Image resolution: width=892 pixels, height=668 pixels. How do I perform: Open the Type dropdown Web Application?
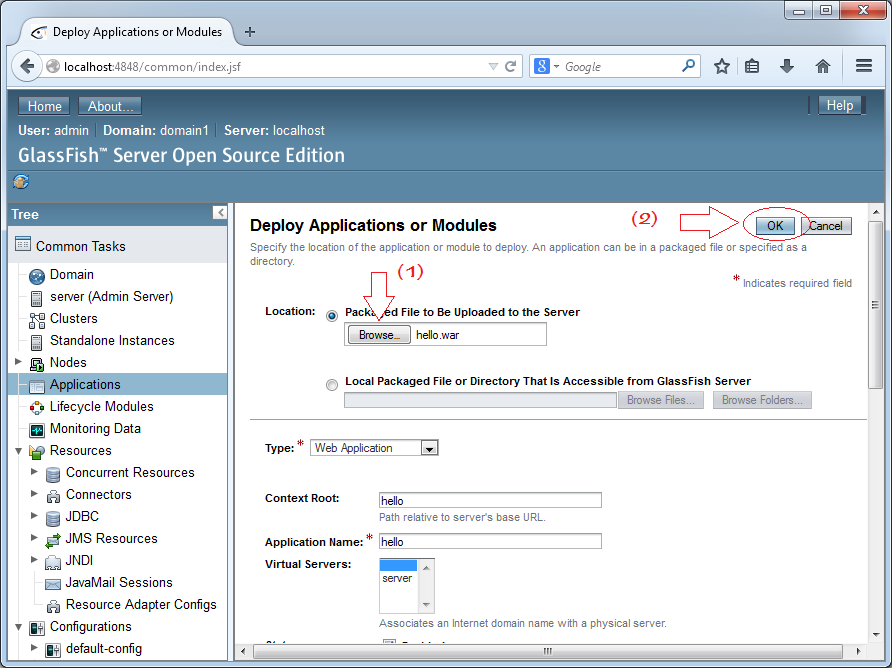click(374, 448)
